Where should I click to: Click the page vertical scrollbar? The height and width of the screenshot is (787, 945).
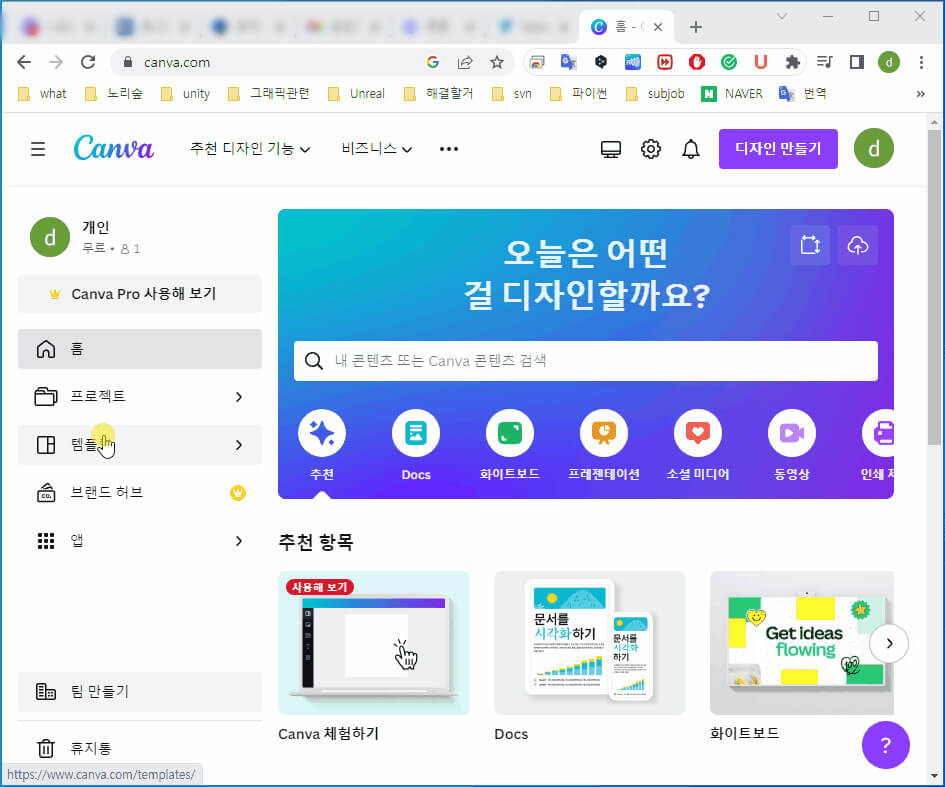pyautogui.click(x=934, y=287)
